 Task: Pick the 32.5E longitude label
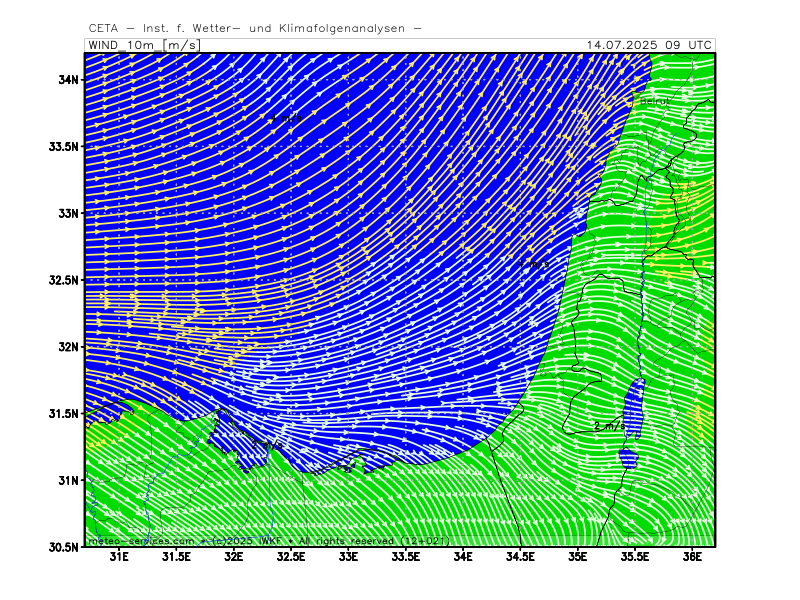pyautogui.click(x=291, y=557)
